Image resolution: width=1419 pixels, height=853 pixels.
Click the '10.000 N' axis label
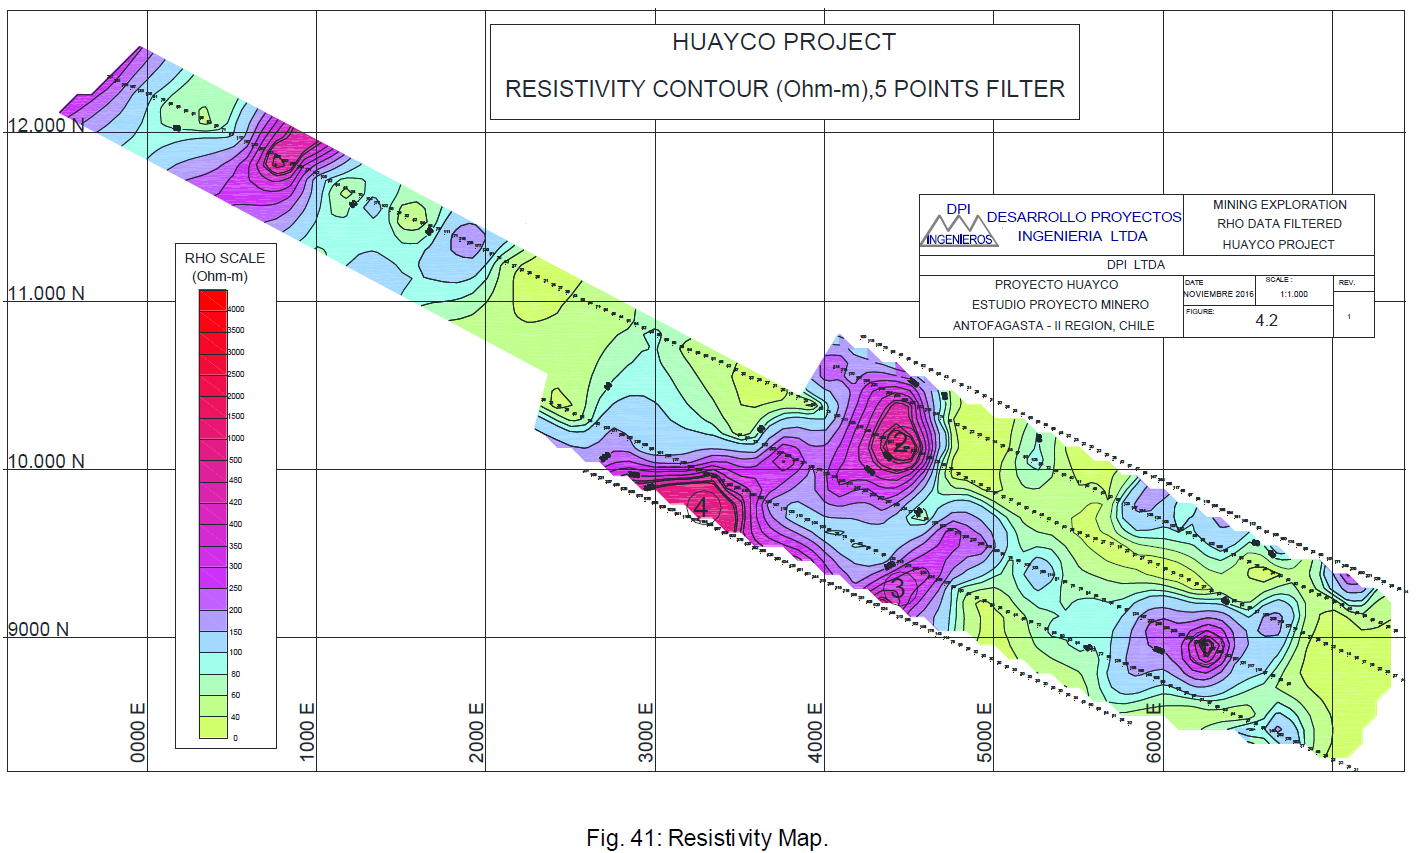pos(46,462)
